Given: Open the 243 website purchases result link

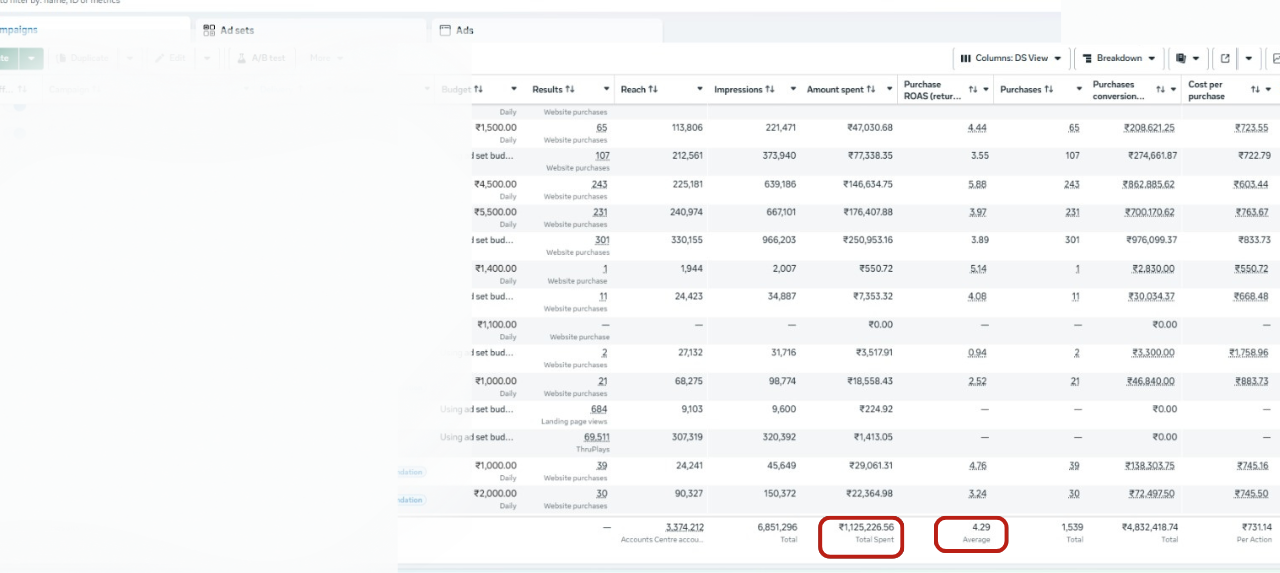Looking at the screenshot, I should 598,184.
